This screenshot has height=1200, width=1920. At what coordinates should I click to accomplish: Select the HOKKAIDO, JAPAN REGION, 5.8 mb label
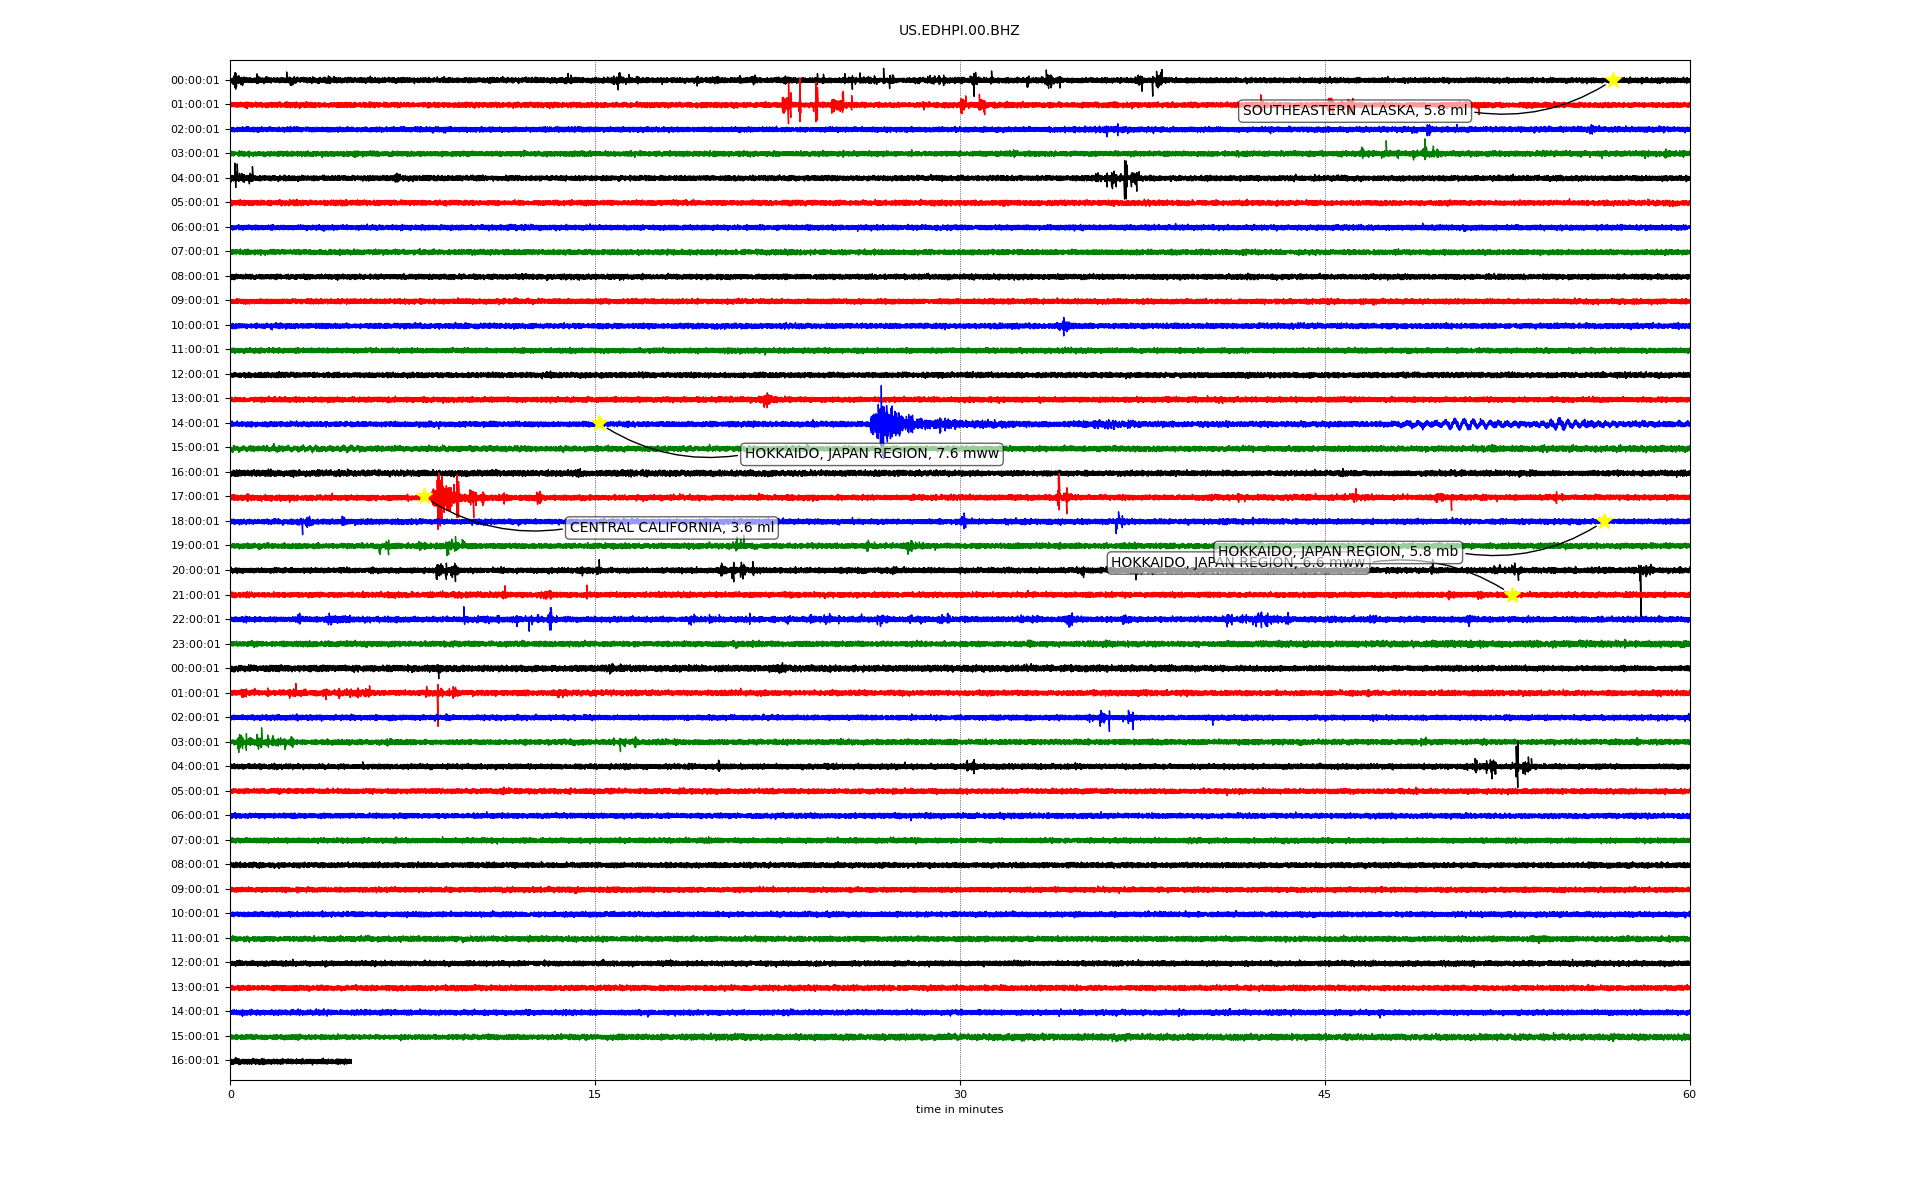1337,552
